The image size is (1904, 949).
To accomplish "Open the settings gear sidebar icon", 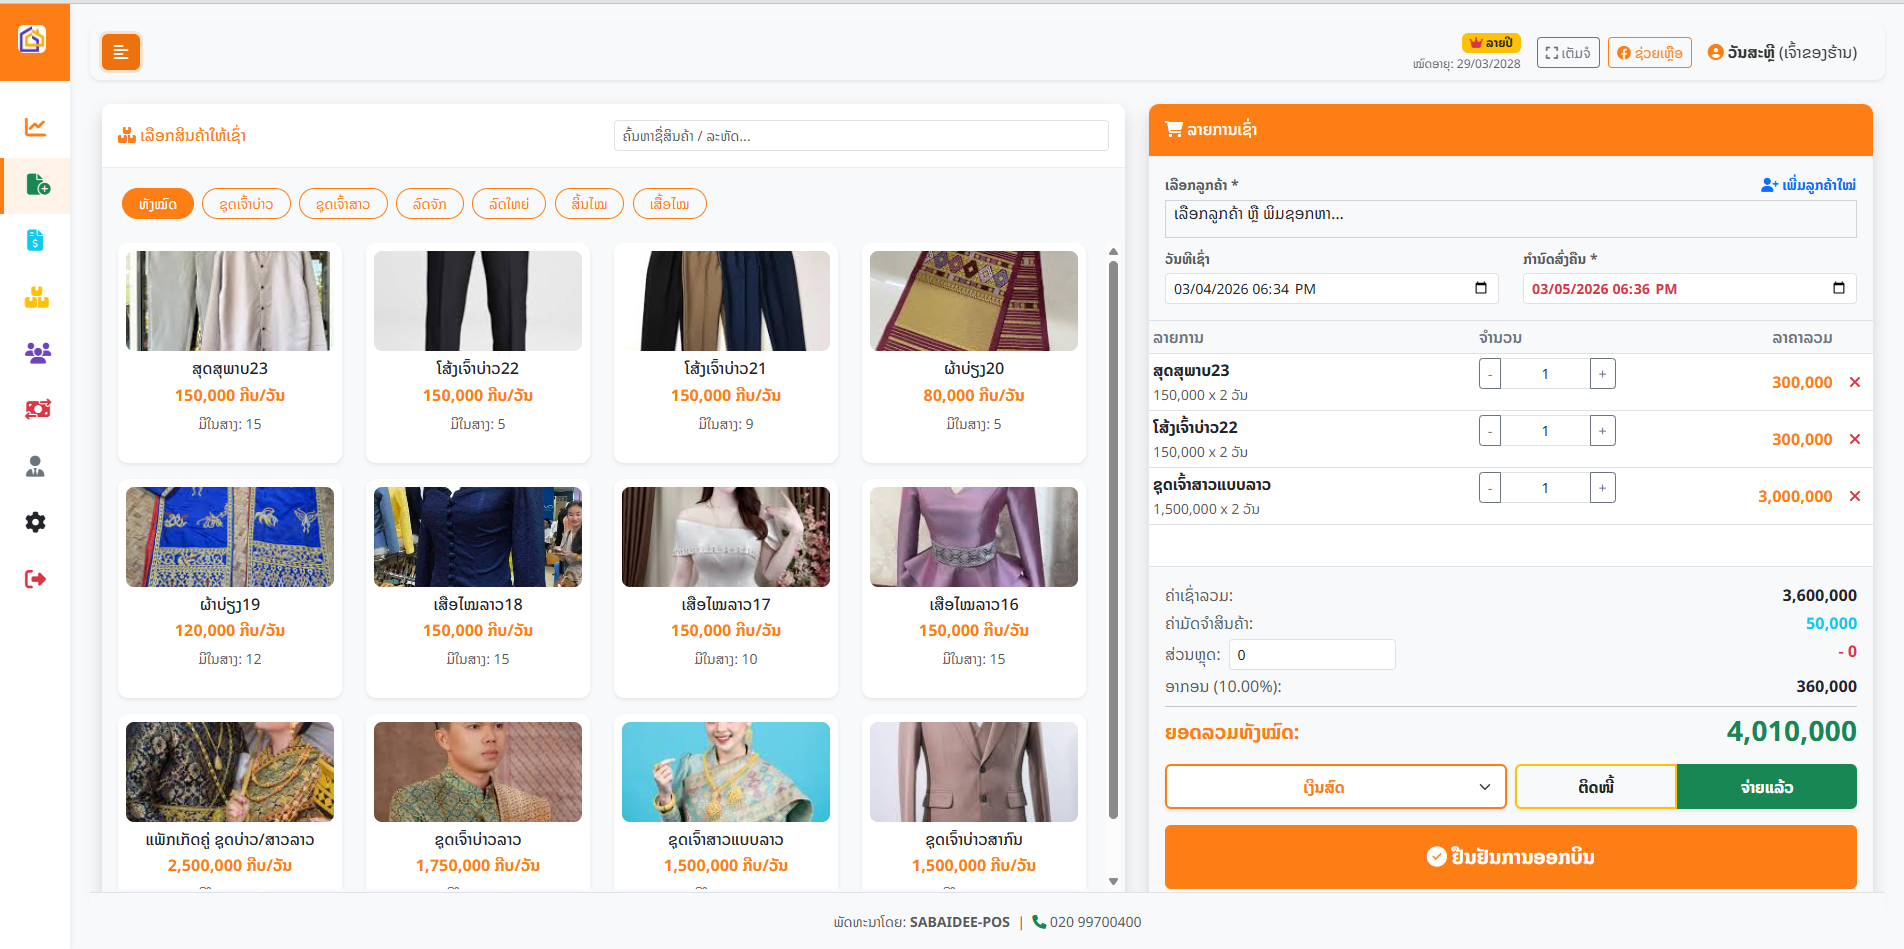I will tap(36, 522).
